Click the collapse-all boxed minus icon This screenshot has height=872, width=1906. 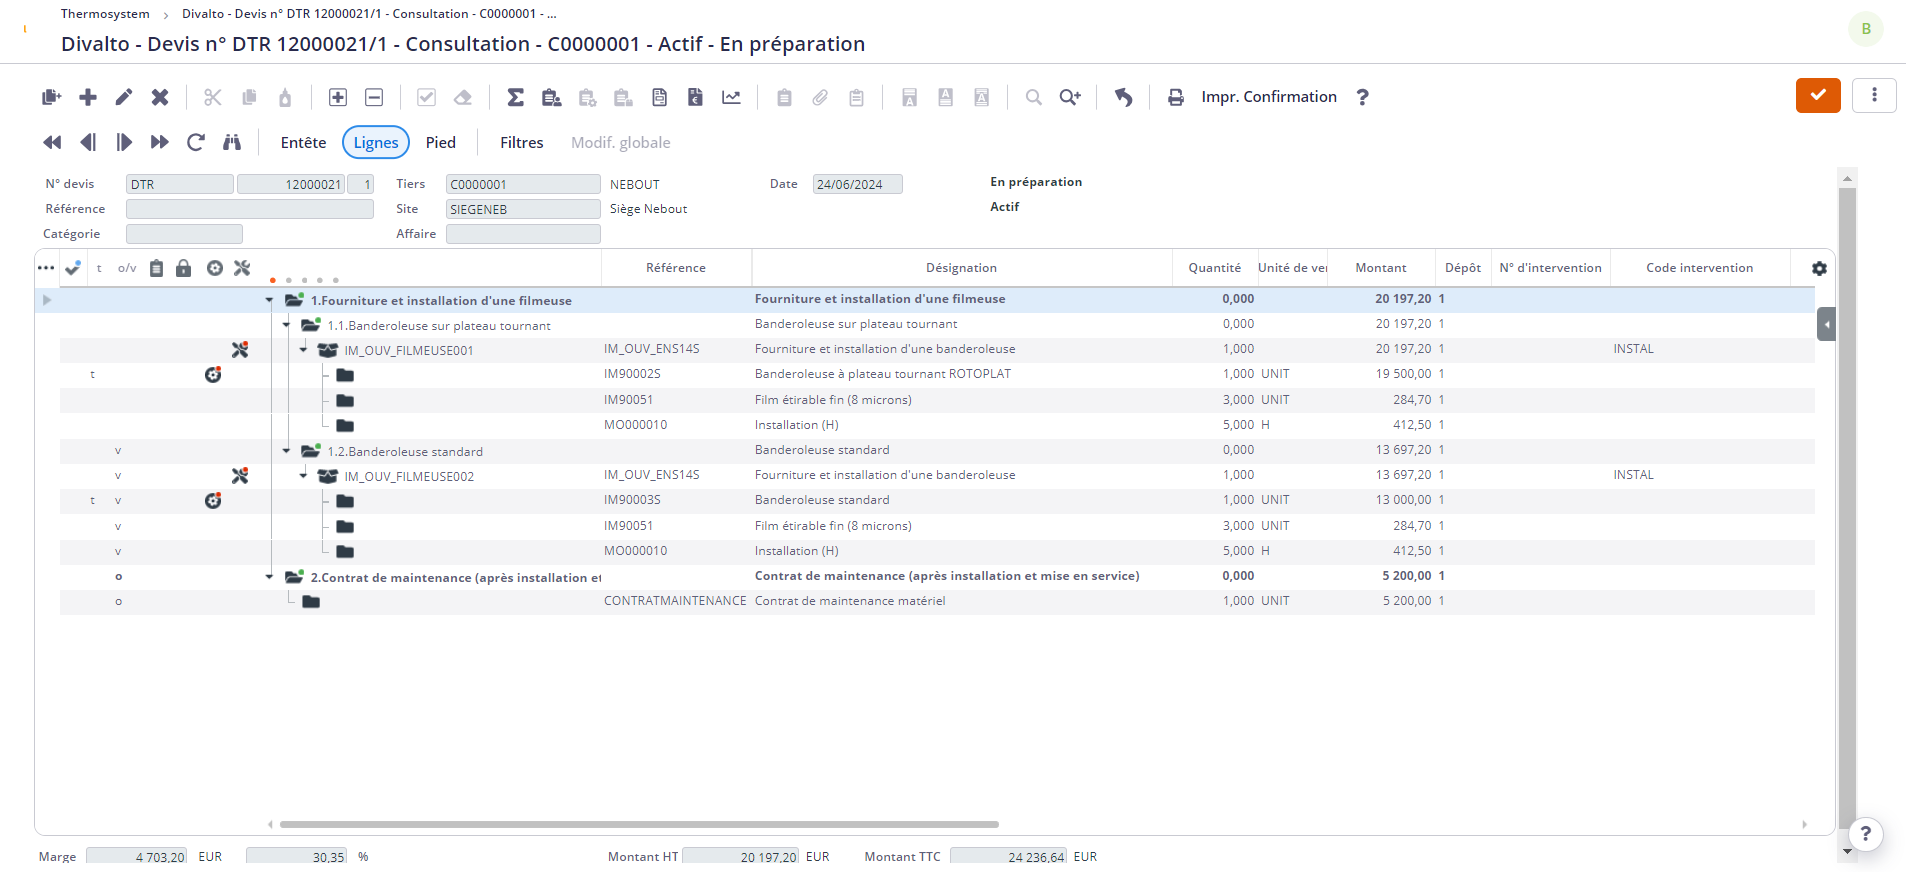click(374, 97)
